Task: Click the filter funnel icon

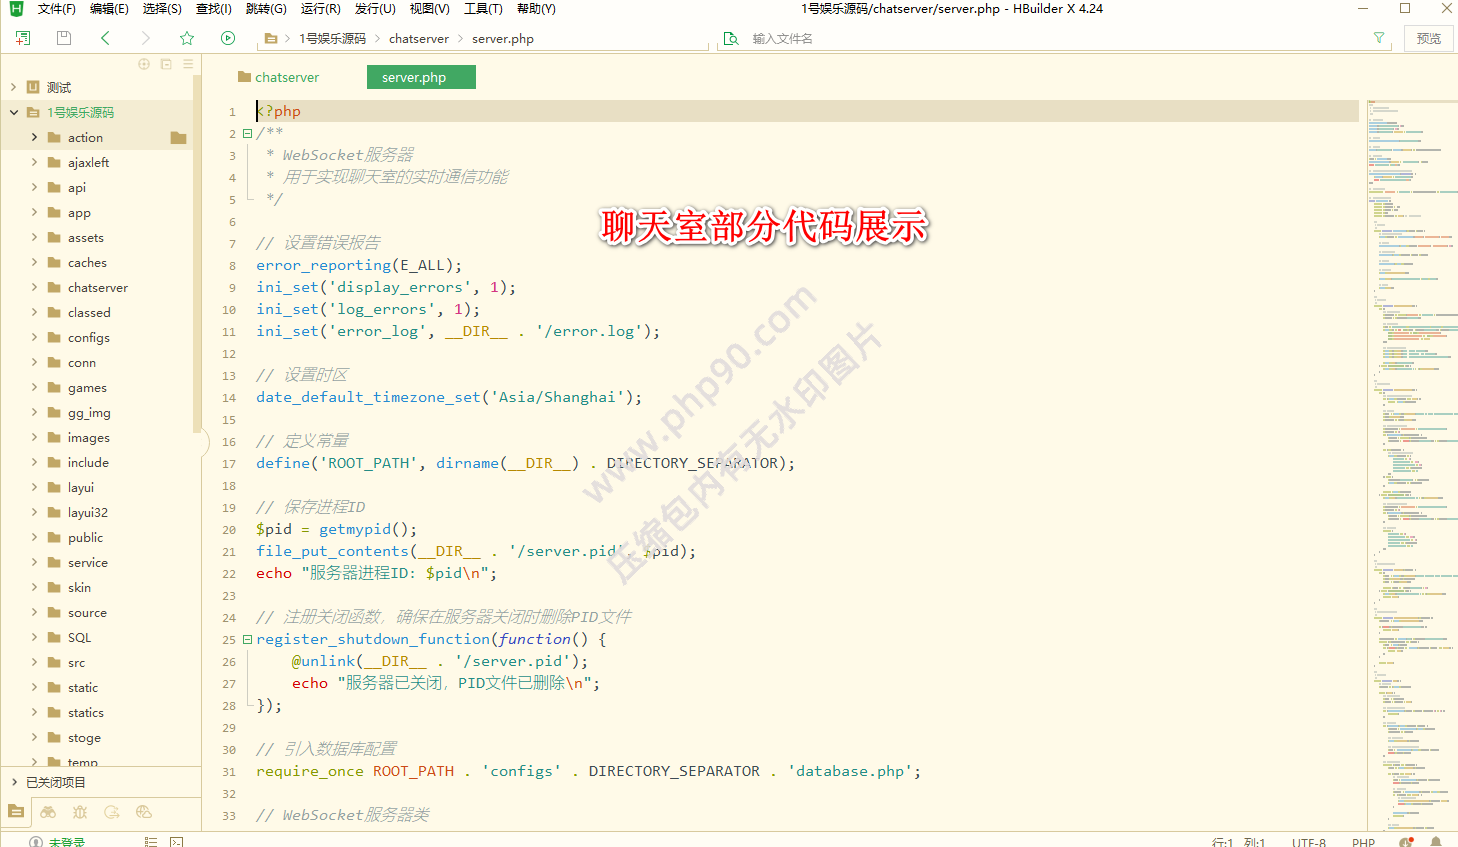Action: pyautogui.click(x=1379, y=38)
